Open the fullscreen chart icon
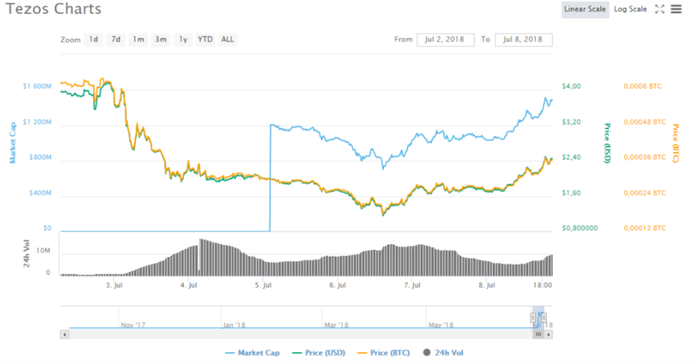 (660, 9)
